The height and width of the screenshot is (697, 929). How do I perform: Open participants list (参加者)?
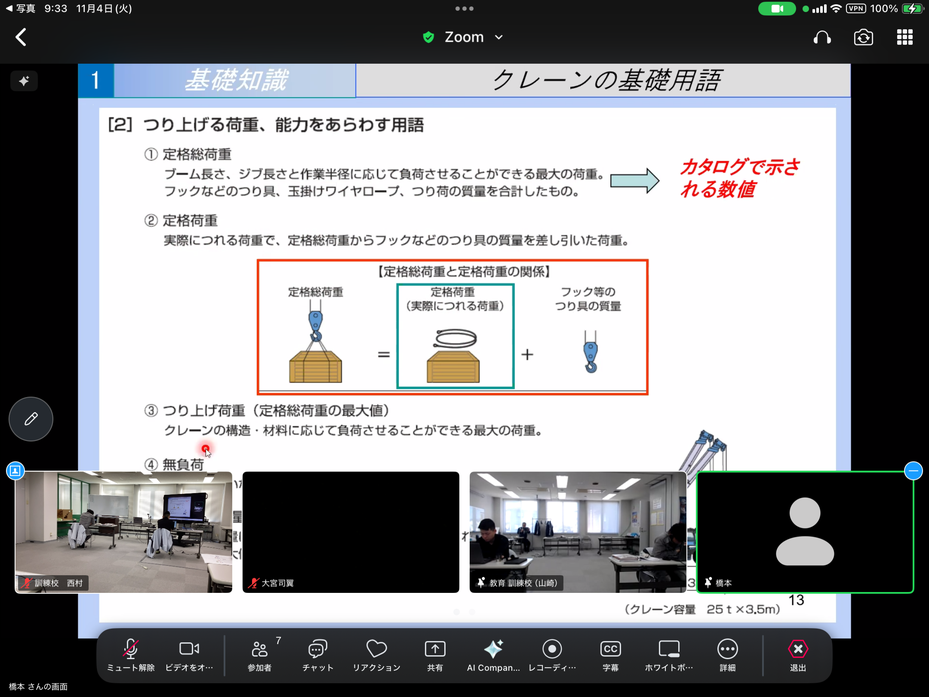click(260, 655)
